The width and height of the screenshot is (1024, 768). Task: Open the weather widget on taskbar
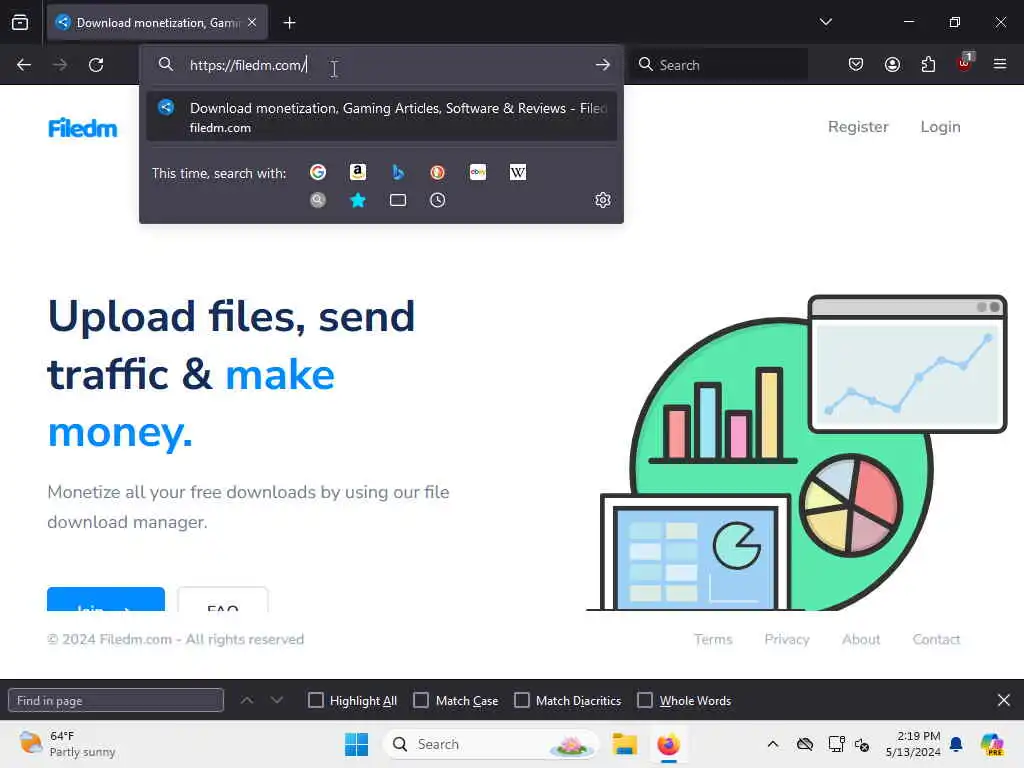[x=67, y=744]
